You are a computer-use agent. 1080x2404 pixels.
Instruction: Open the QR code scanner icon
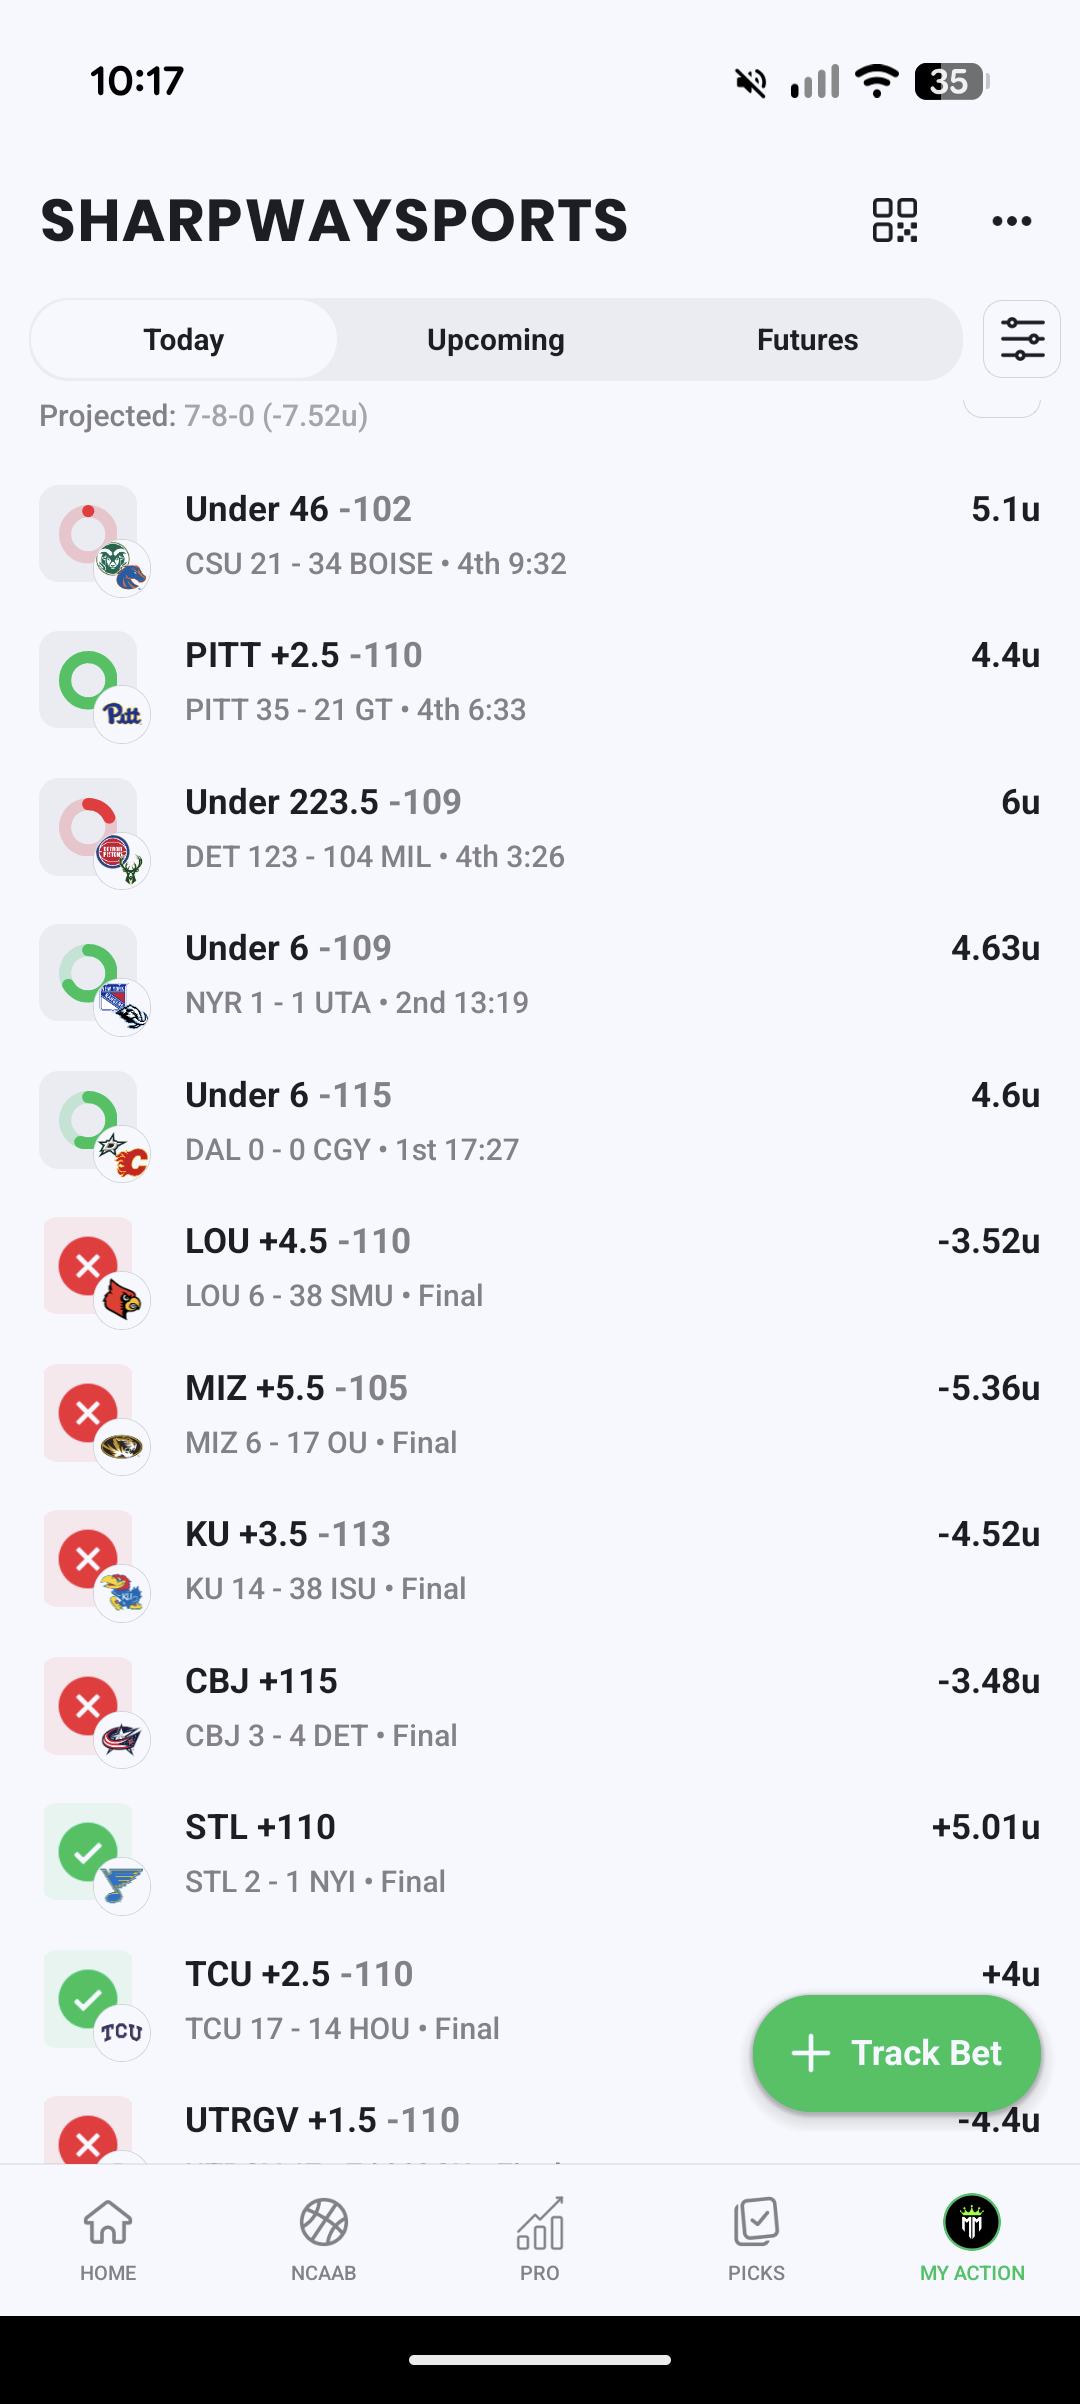point(894,220)
